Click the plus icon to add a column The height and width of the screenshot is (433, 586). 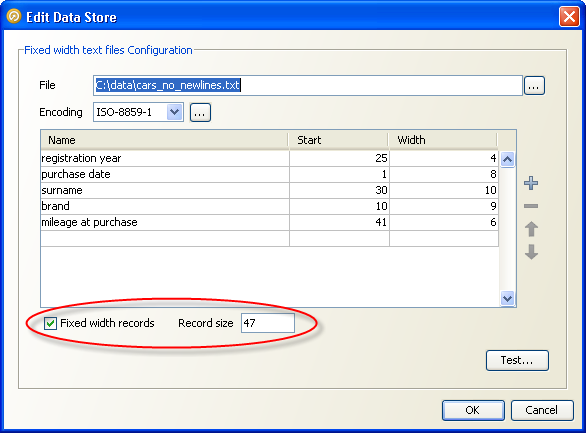click(531, 183)
